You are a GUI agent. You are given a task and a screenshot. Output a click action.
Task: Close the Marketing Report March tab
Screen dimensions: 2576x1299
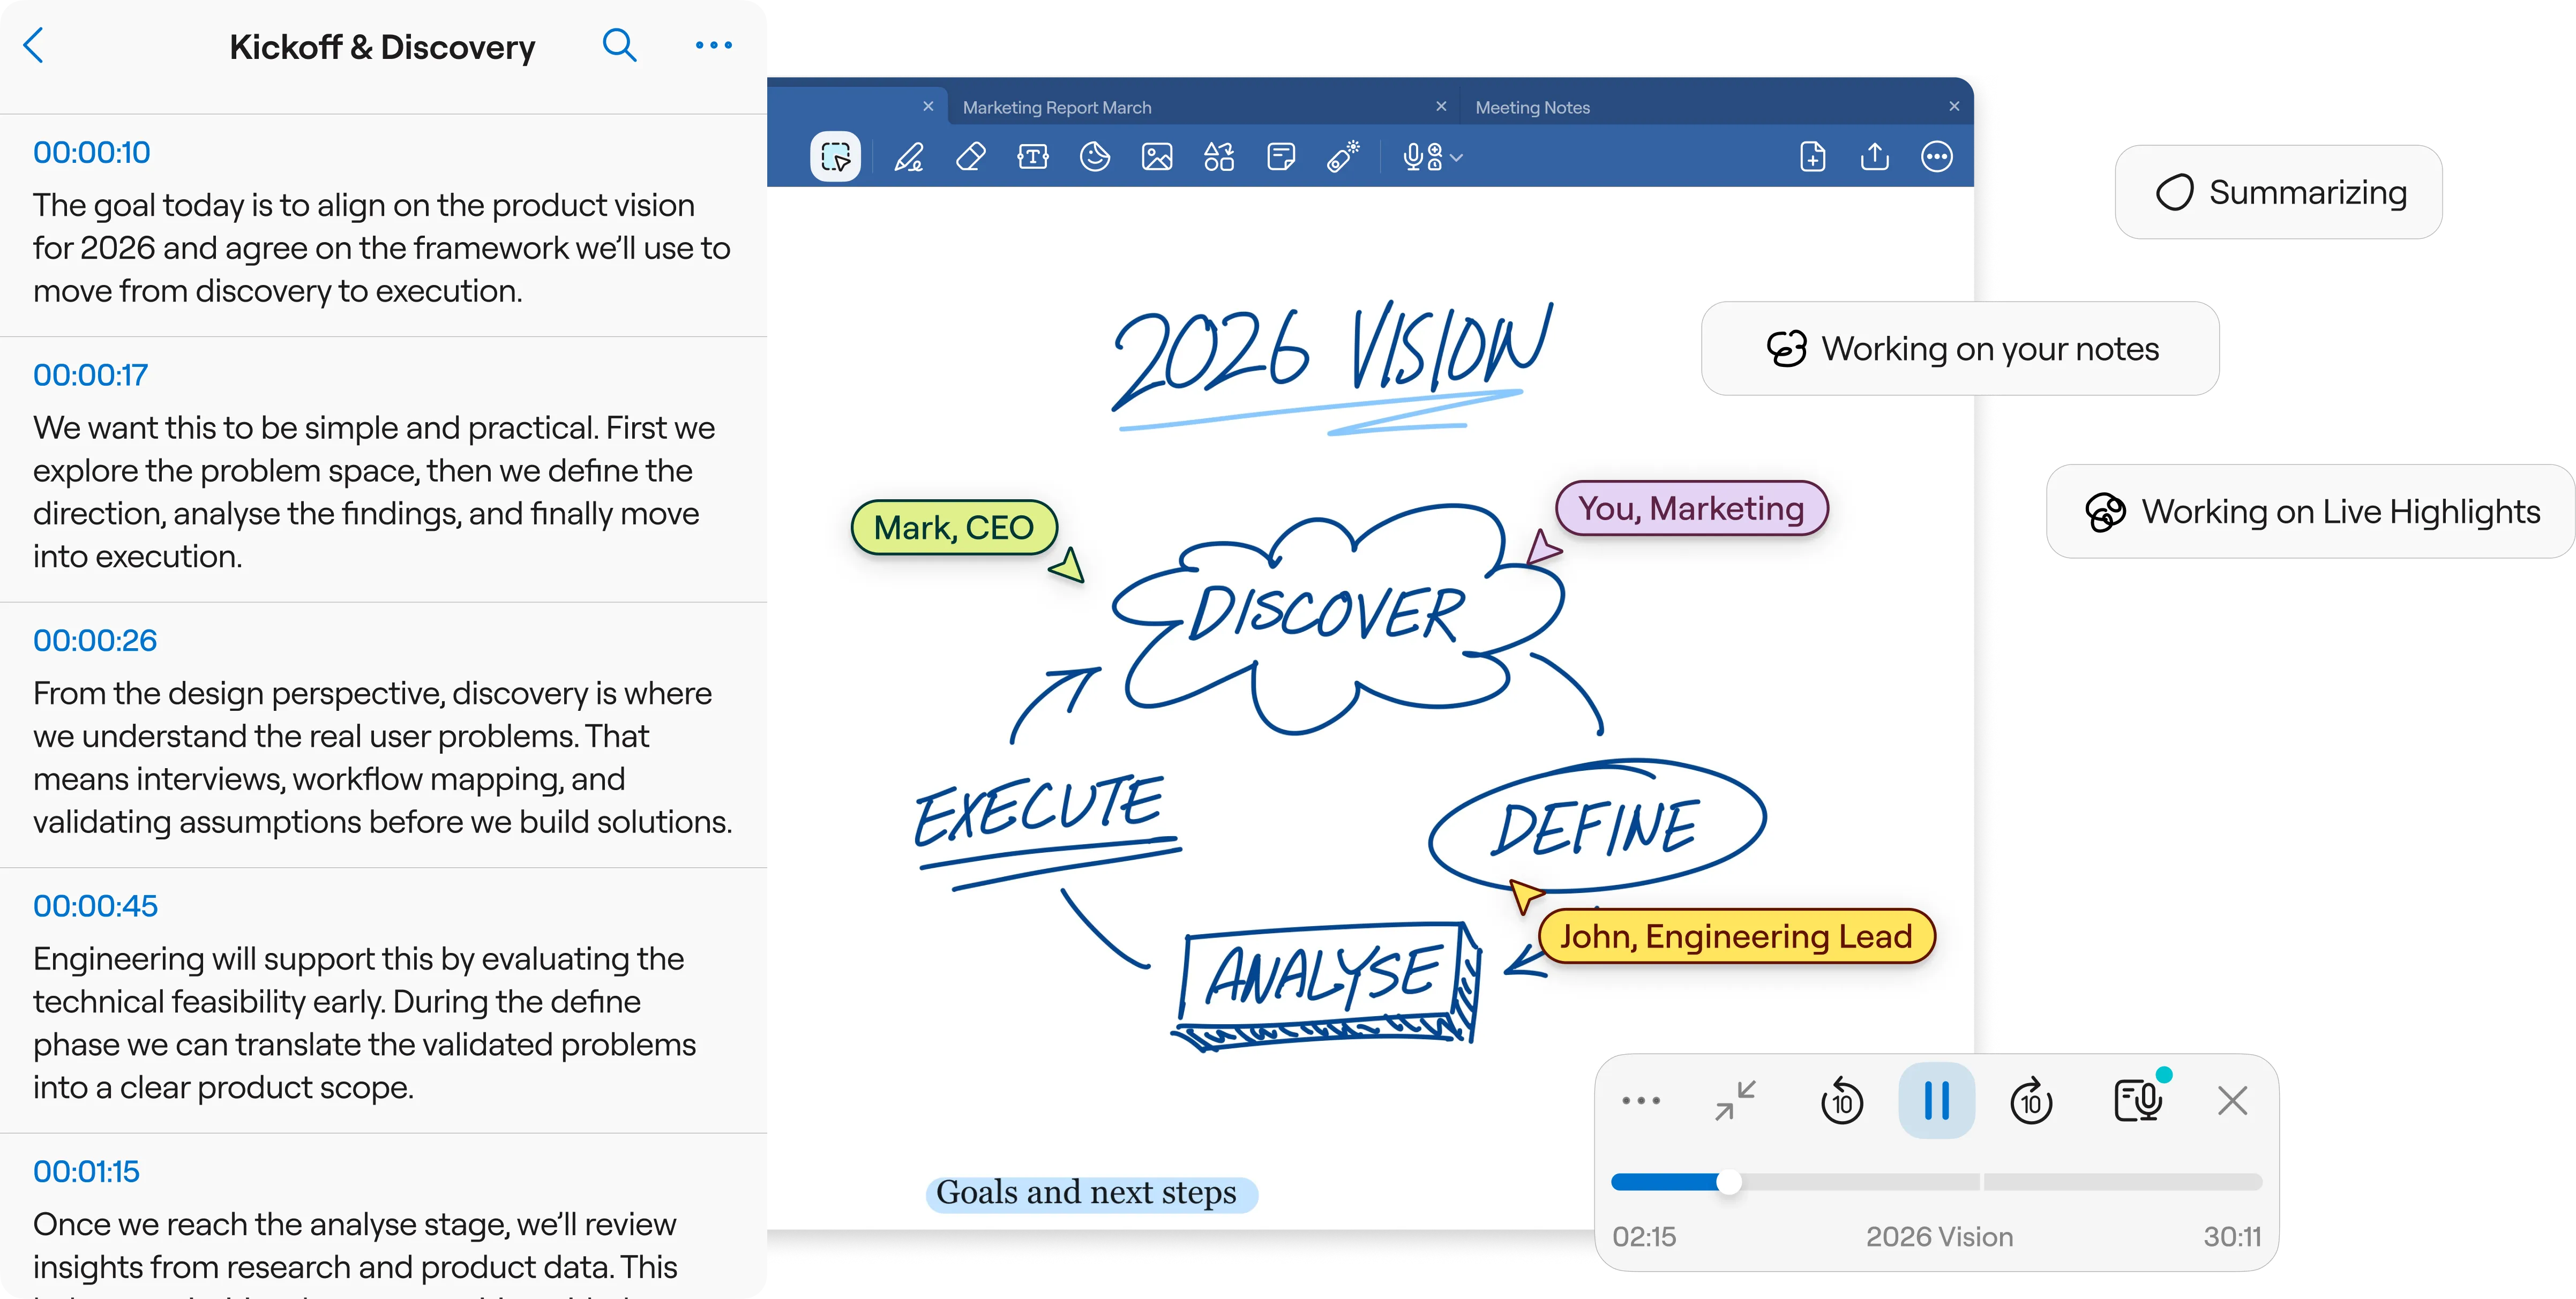pyautogui.click(x=1441, y=106)
